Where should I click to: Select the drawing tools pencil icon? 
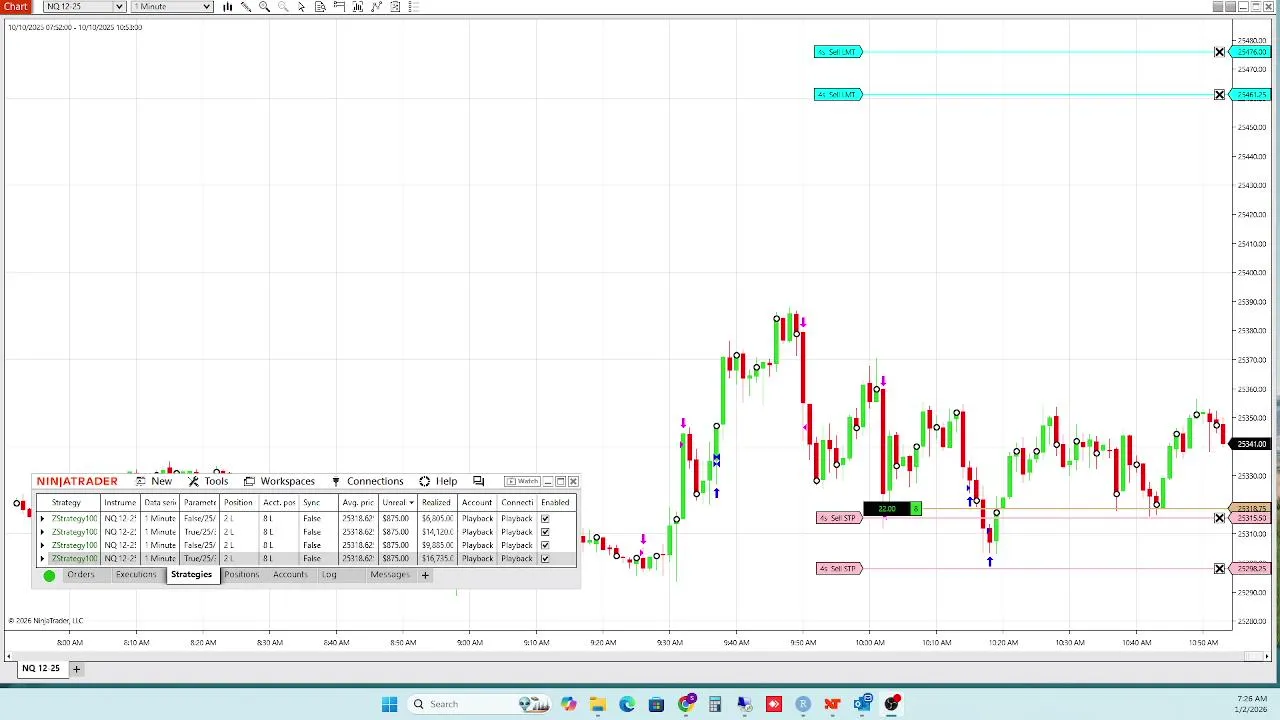coord(246,7)
